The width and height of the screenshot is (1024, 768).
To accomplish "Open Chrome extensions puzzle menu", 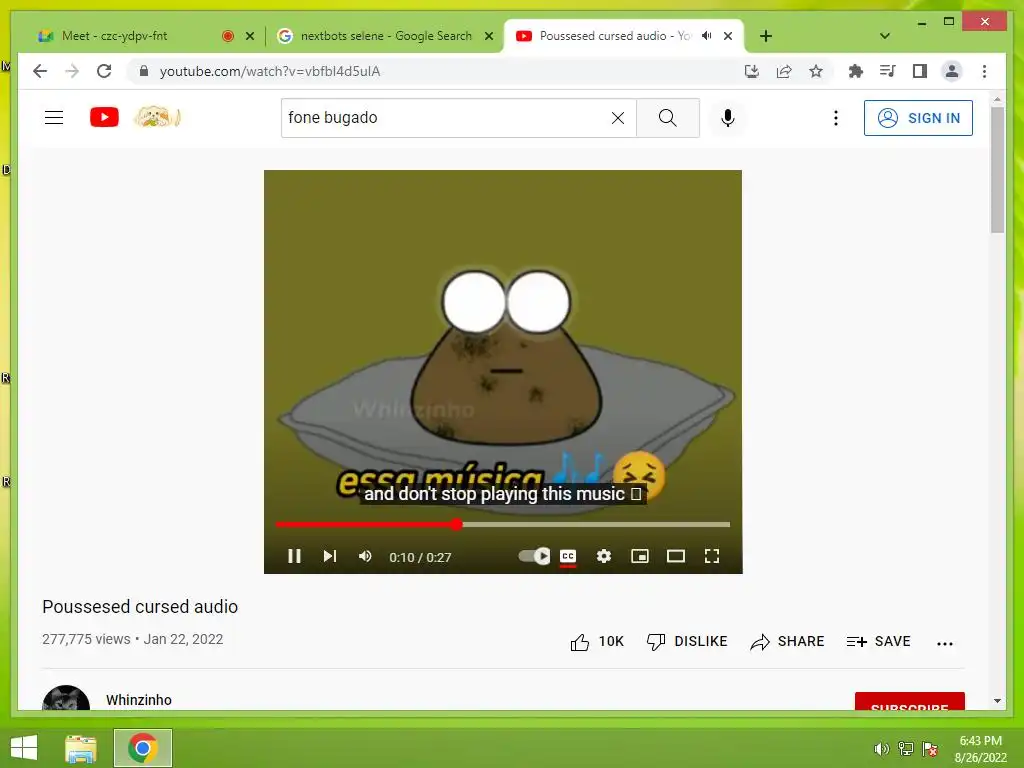I will [856, 71].
